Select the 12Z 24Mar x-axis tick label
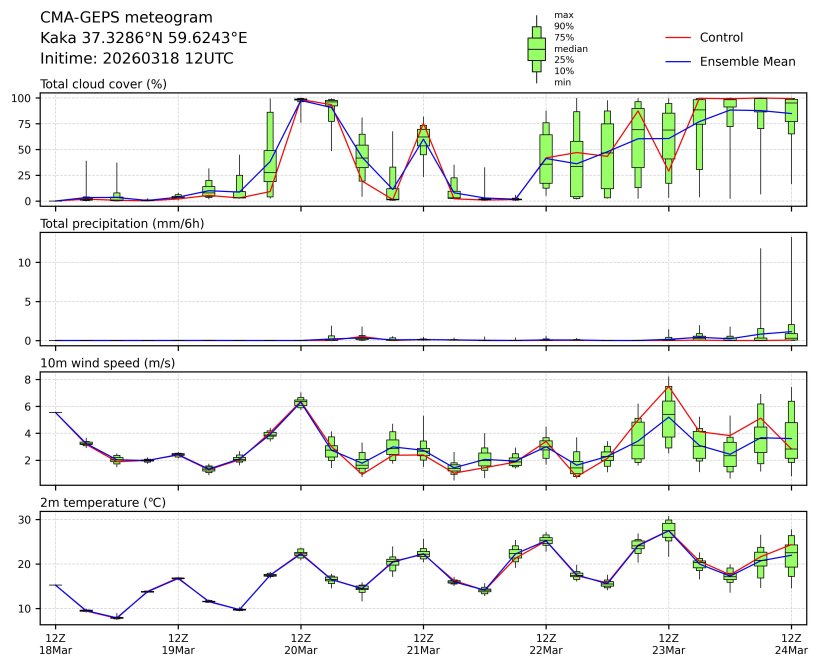Image resolution: width=819 pixels, height=667 pixels. coord(791,643)
